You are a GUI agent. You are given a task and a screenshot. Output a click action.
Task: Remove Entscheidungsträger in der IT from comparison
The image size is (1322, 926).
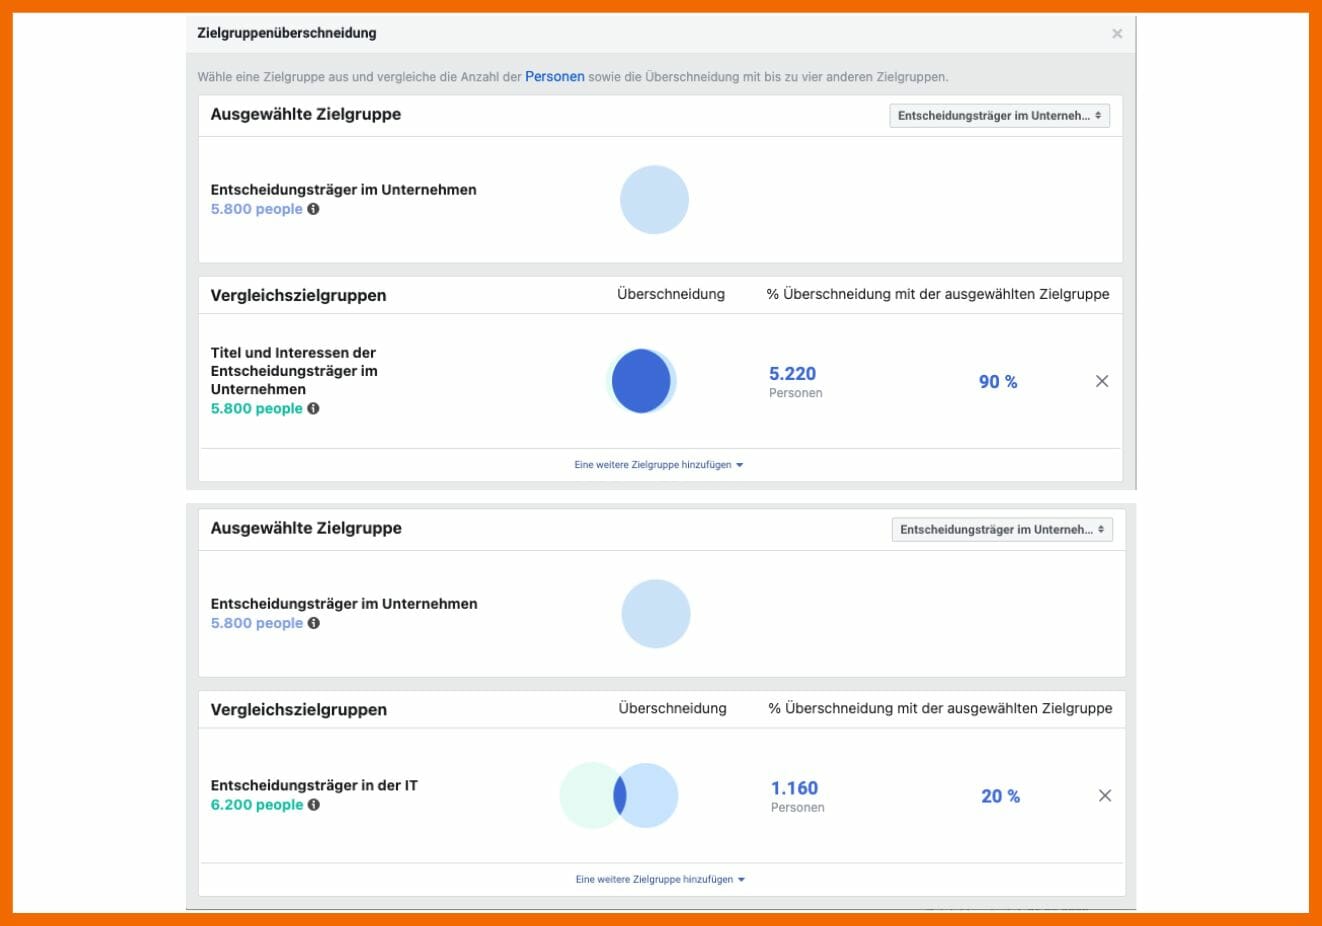pyautogui.click(x=1105, y=796)
